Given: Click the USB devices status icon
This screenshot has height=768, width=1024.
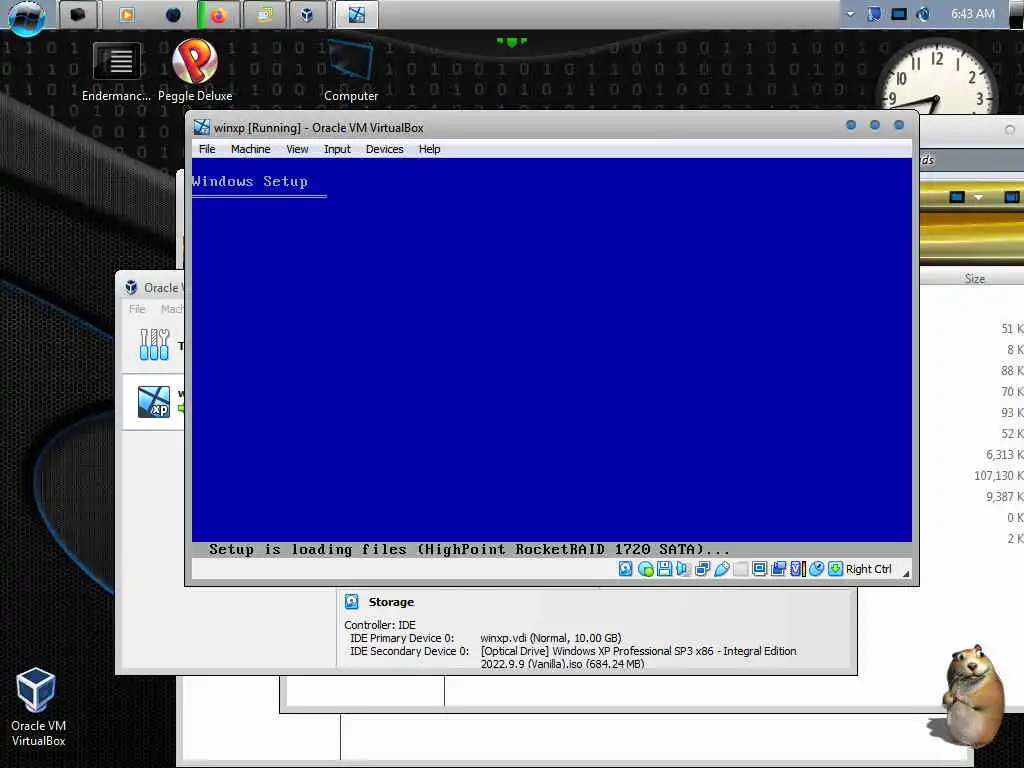Looking at the screenshot, I should (722, 569).
